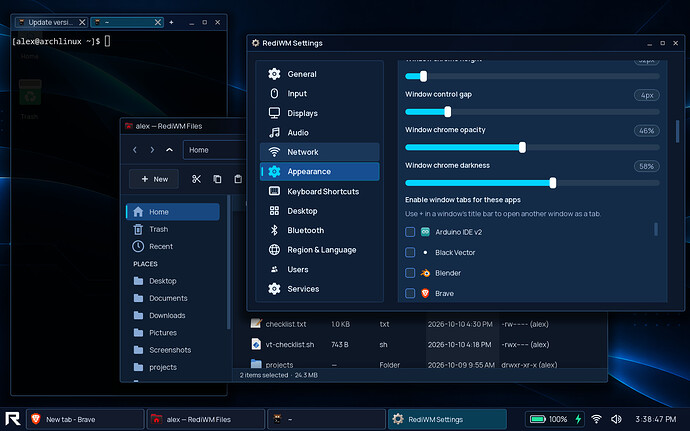The height and width of the screenshot is (431, 690).
Task: Click the settings panel vertical scrollbar
Action: tap(677, 131)
